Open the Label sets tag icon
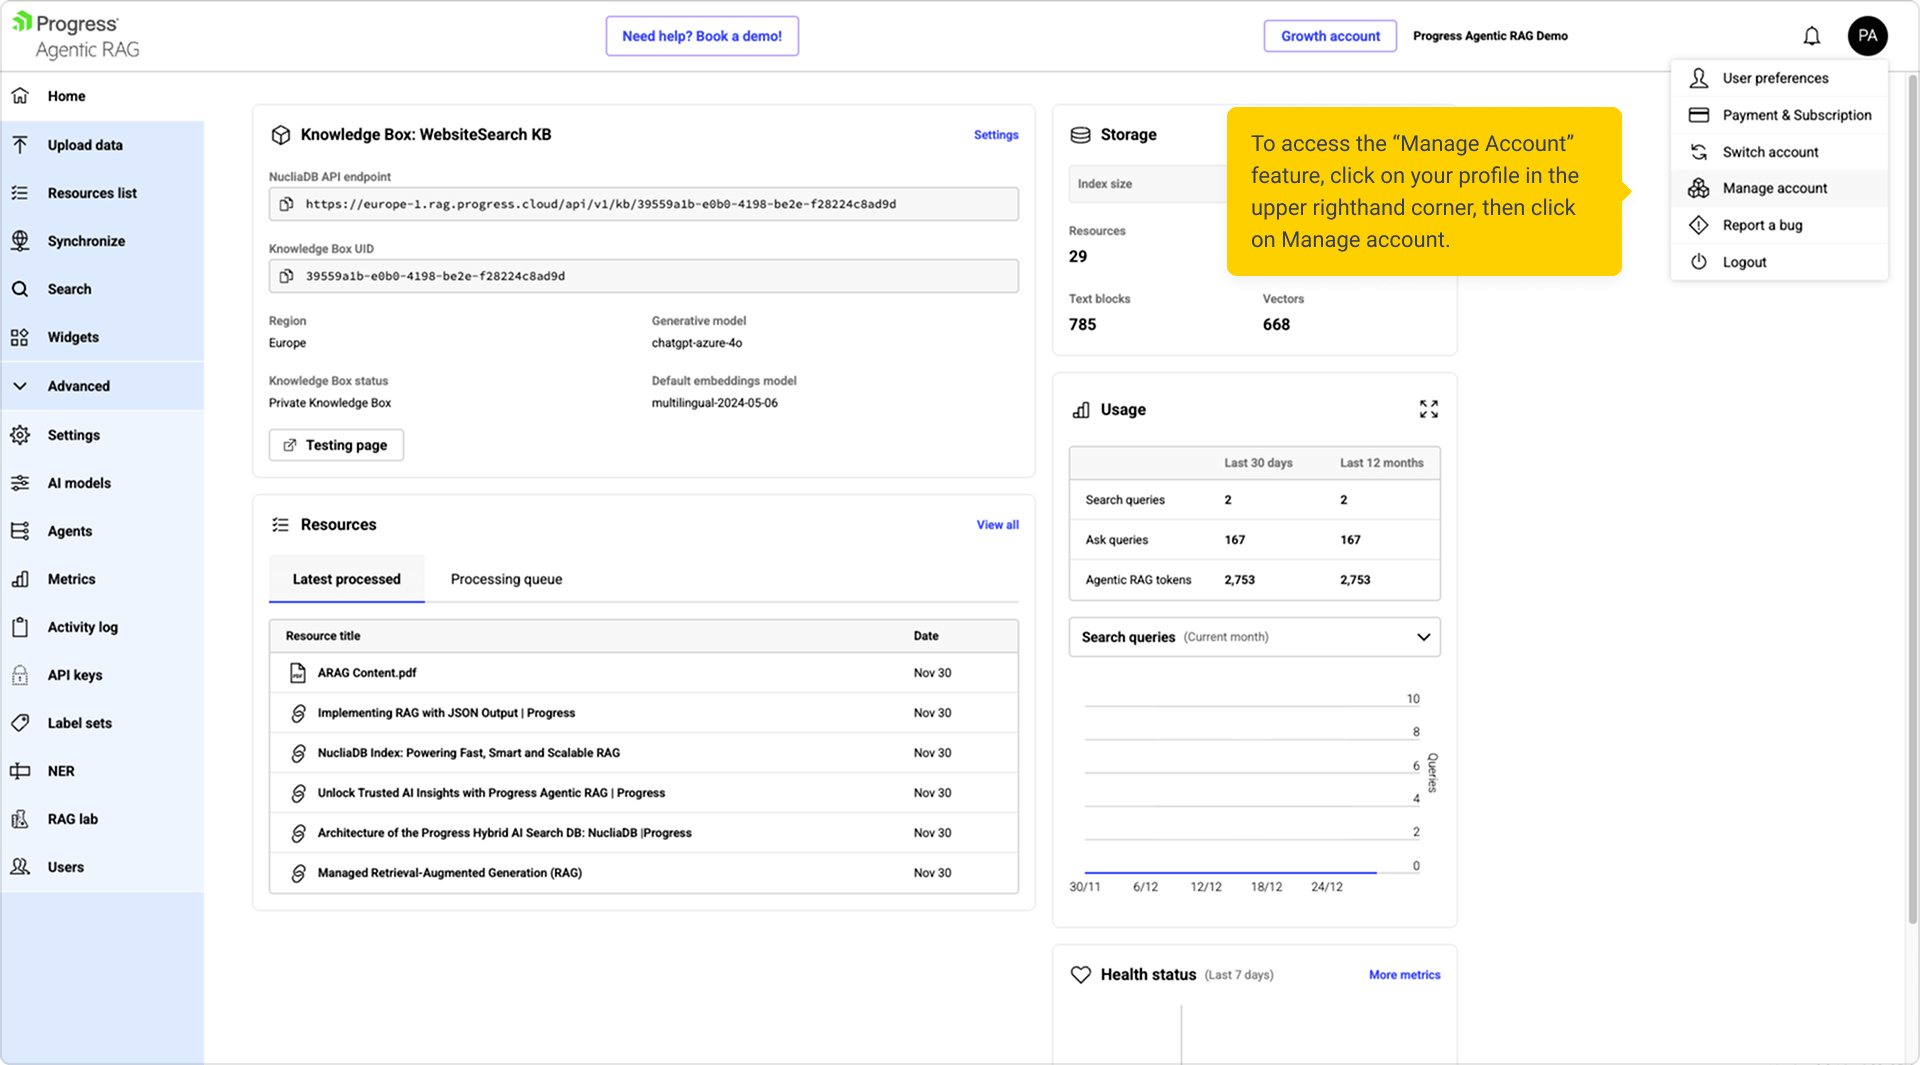Viewport: 1920px width, 1065px height. 20,723
